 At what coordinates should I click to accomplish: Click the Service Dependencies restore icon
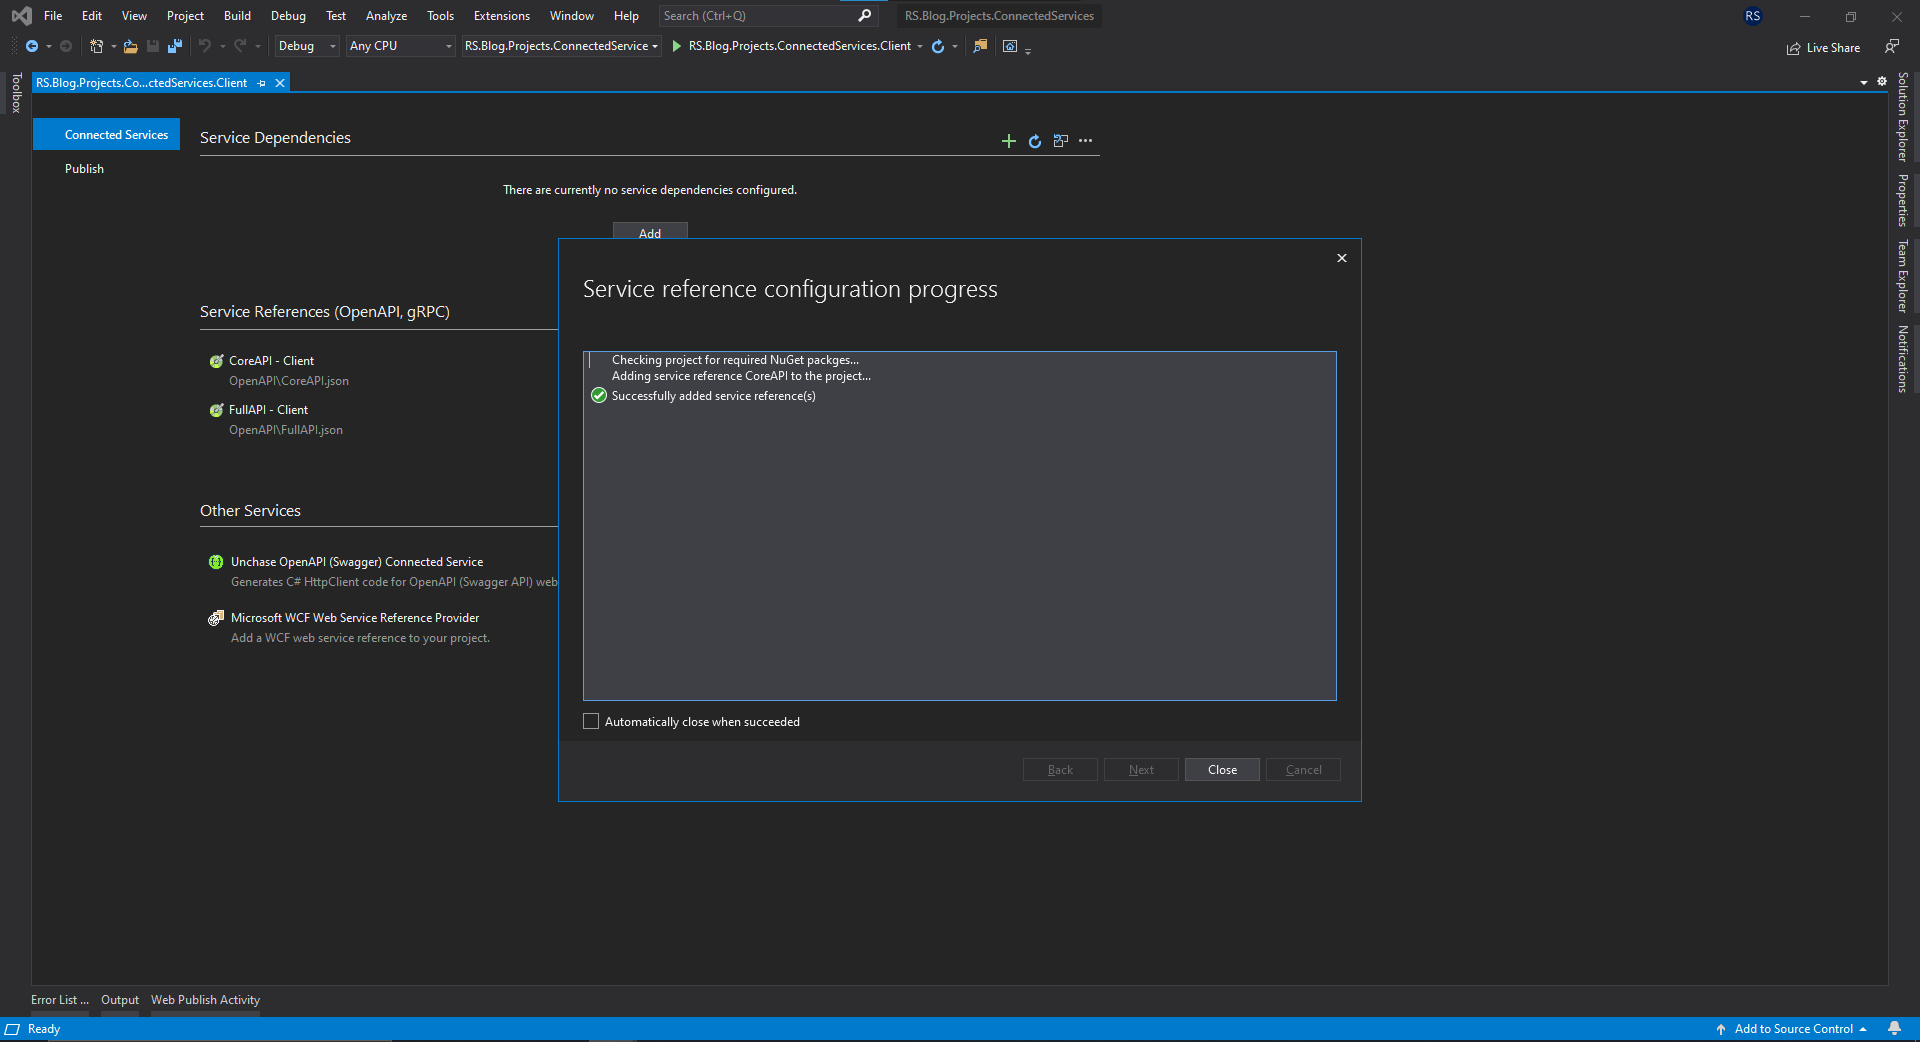coord(1061,141)
